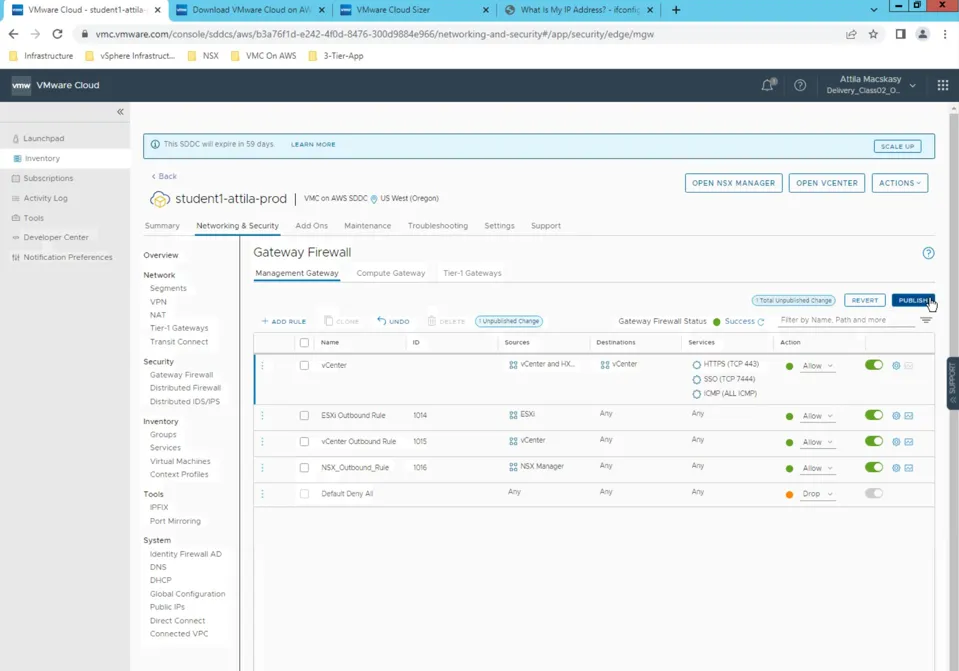
Task: Click the browser share page icon
Action: [x=851, y=34]
